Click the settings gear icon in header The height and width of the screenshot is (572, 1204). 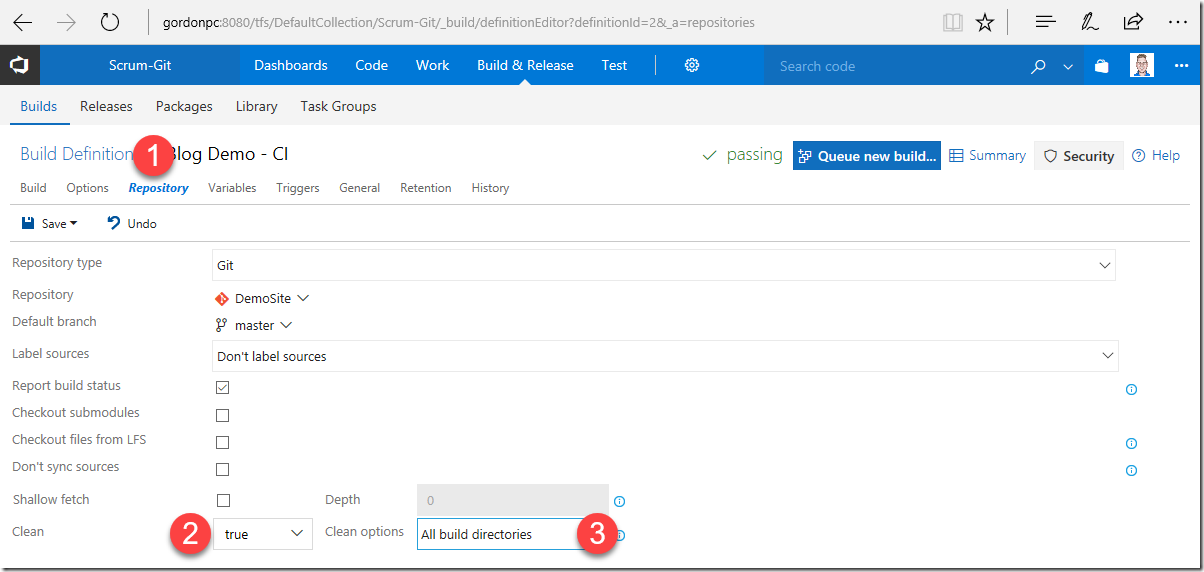[x=692, y=65]
